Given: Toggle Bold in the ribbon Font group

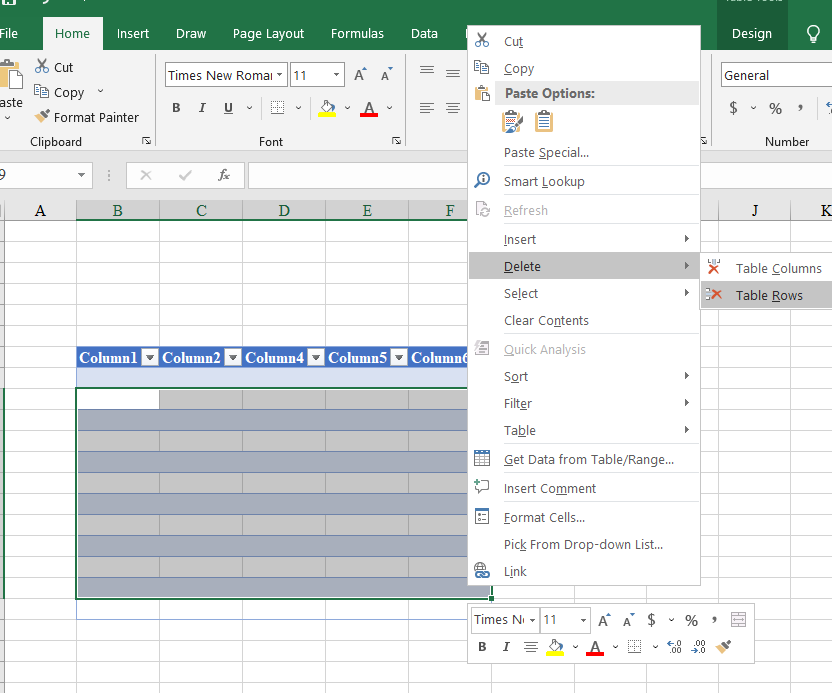Looking at the screenshot, I should coord(176,108).
